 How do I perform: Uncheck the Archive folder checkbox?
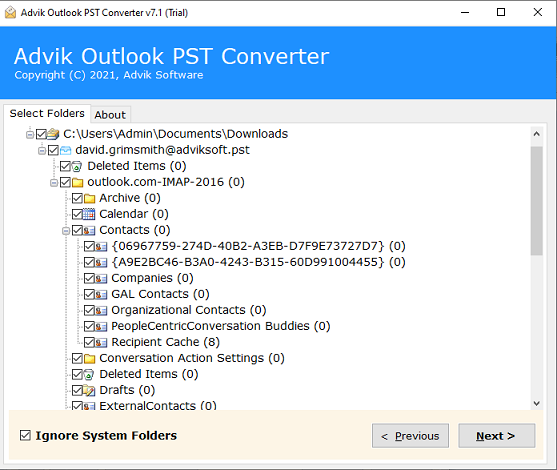pos(77,198)
